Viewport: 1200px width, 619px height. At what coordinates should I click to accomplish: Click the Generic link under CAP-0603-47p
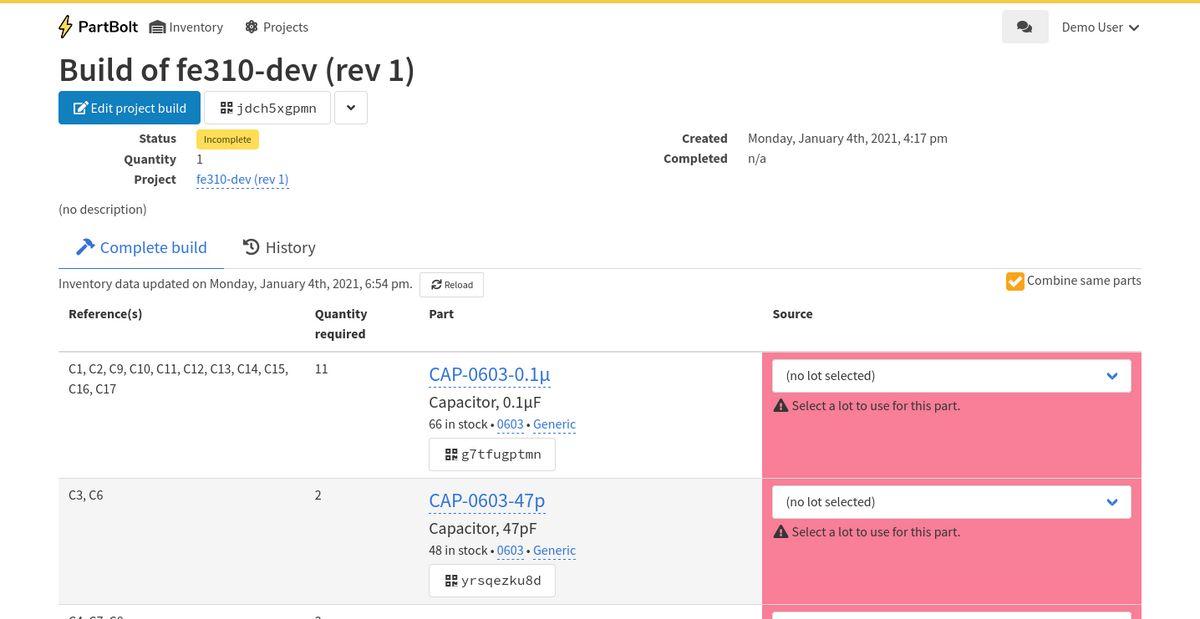pos(554,550)
